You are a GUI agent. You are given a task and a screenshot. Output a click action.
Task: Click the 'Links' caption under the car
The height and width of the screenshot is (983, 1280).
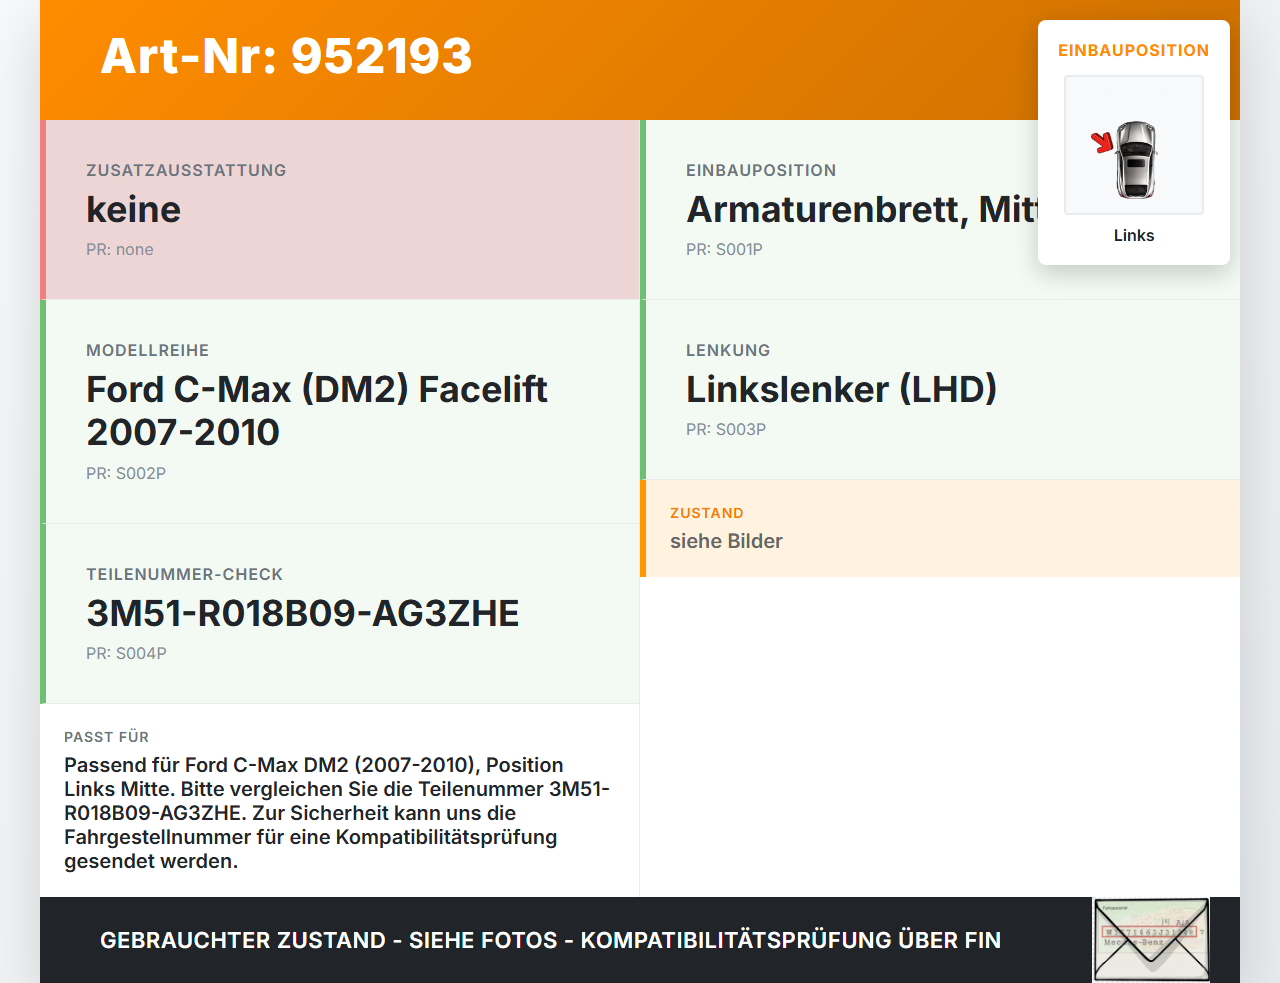pos(1134,235)
